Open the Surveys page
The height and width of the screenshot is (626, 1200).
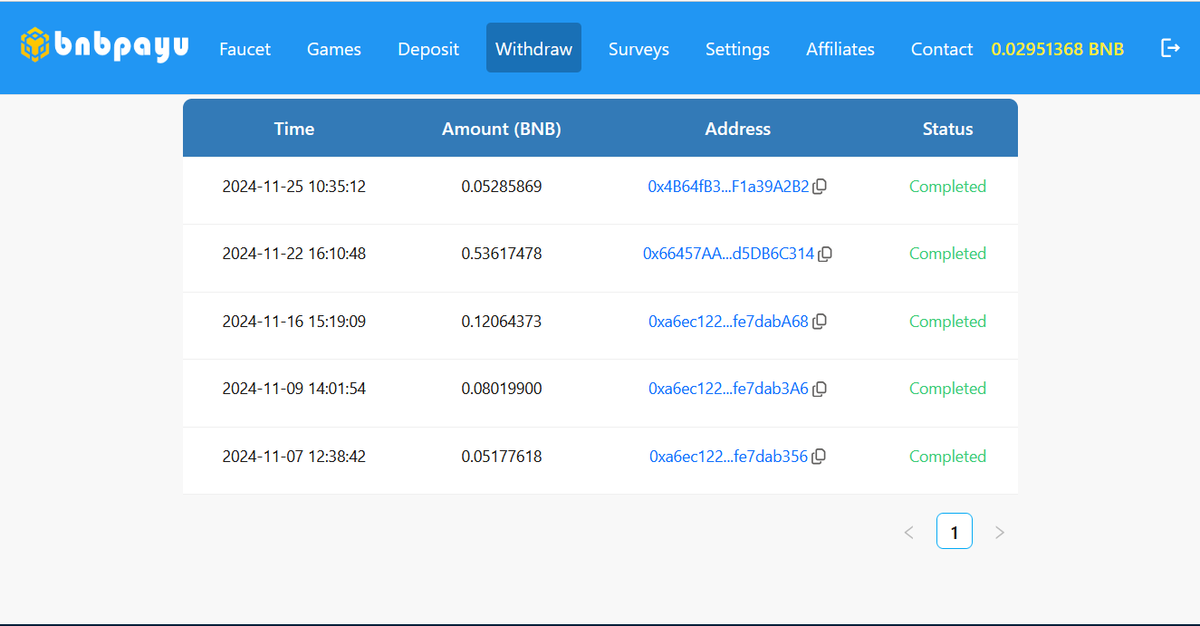pyautogui.click(x=639, y=49)
